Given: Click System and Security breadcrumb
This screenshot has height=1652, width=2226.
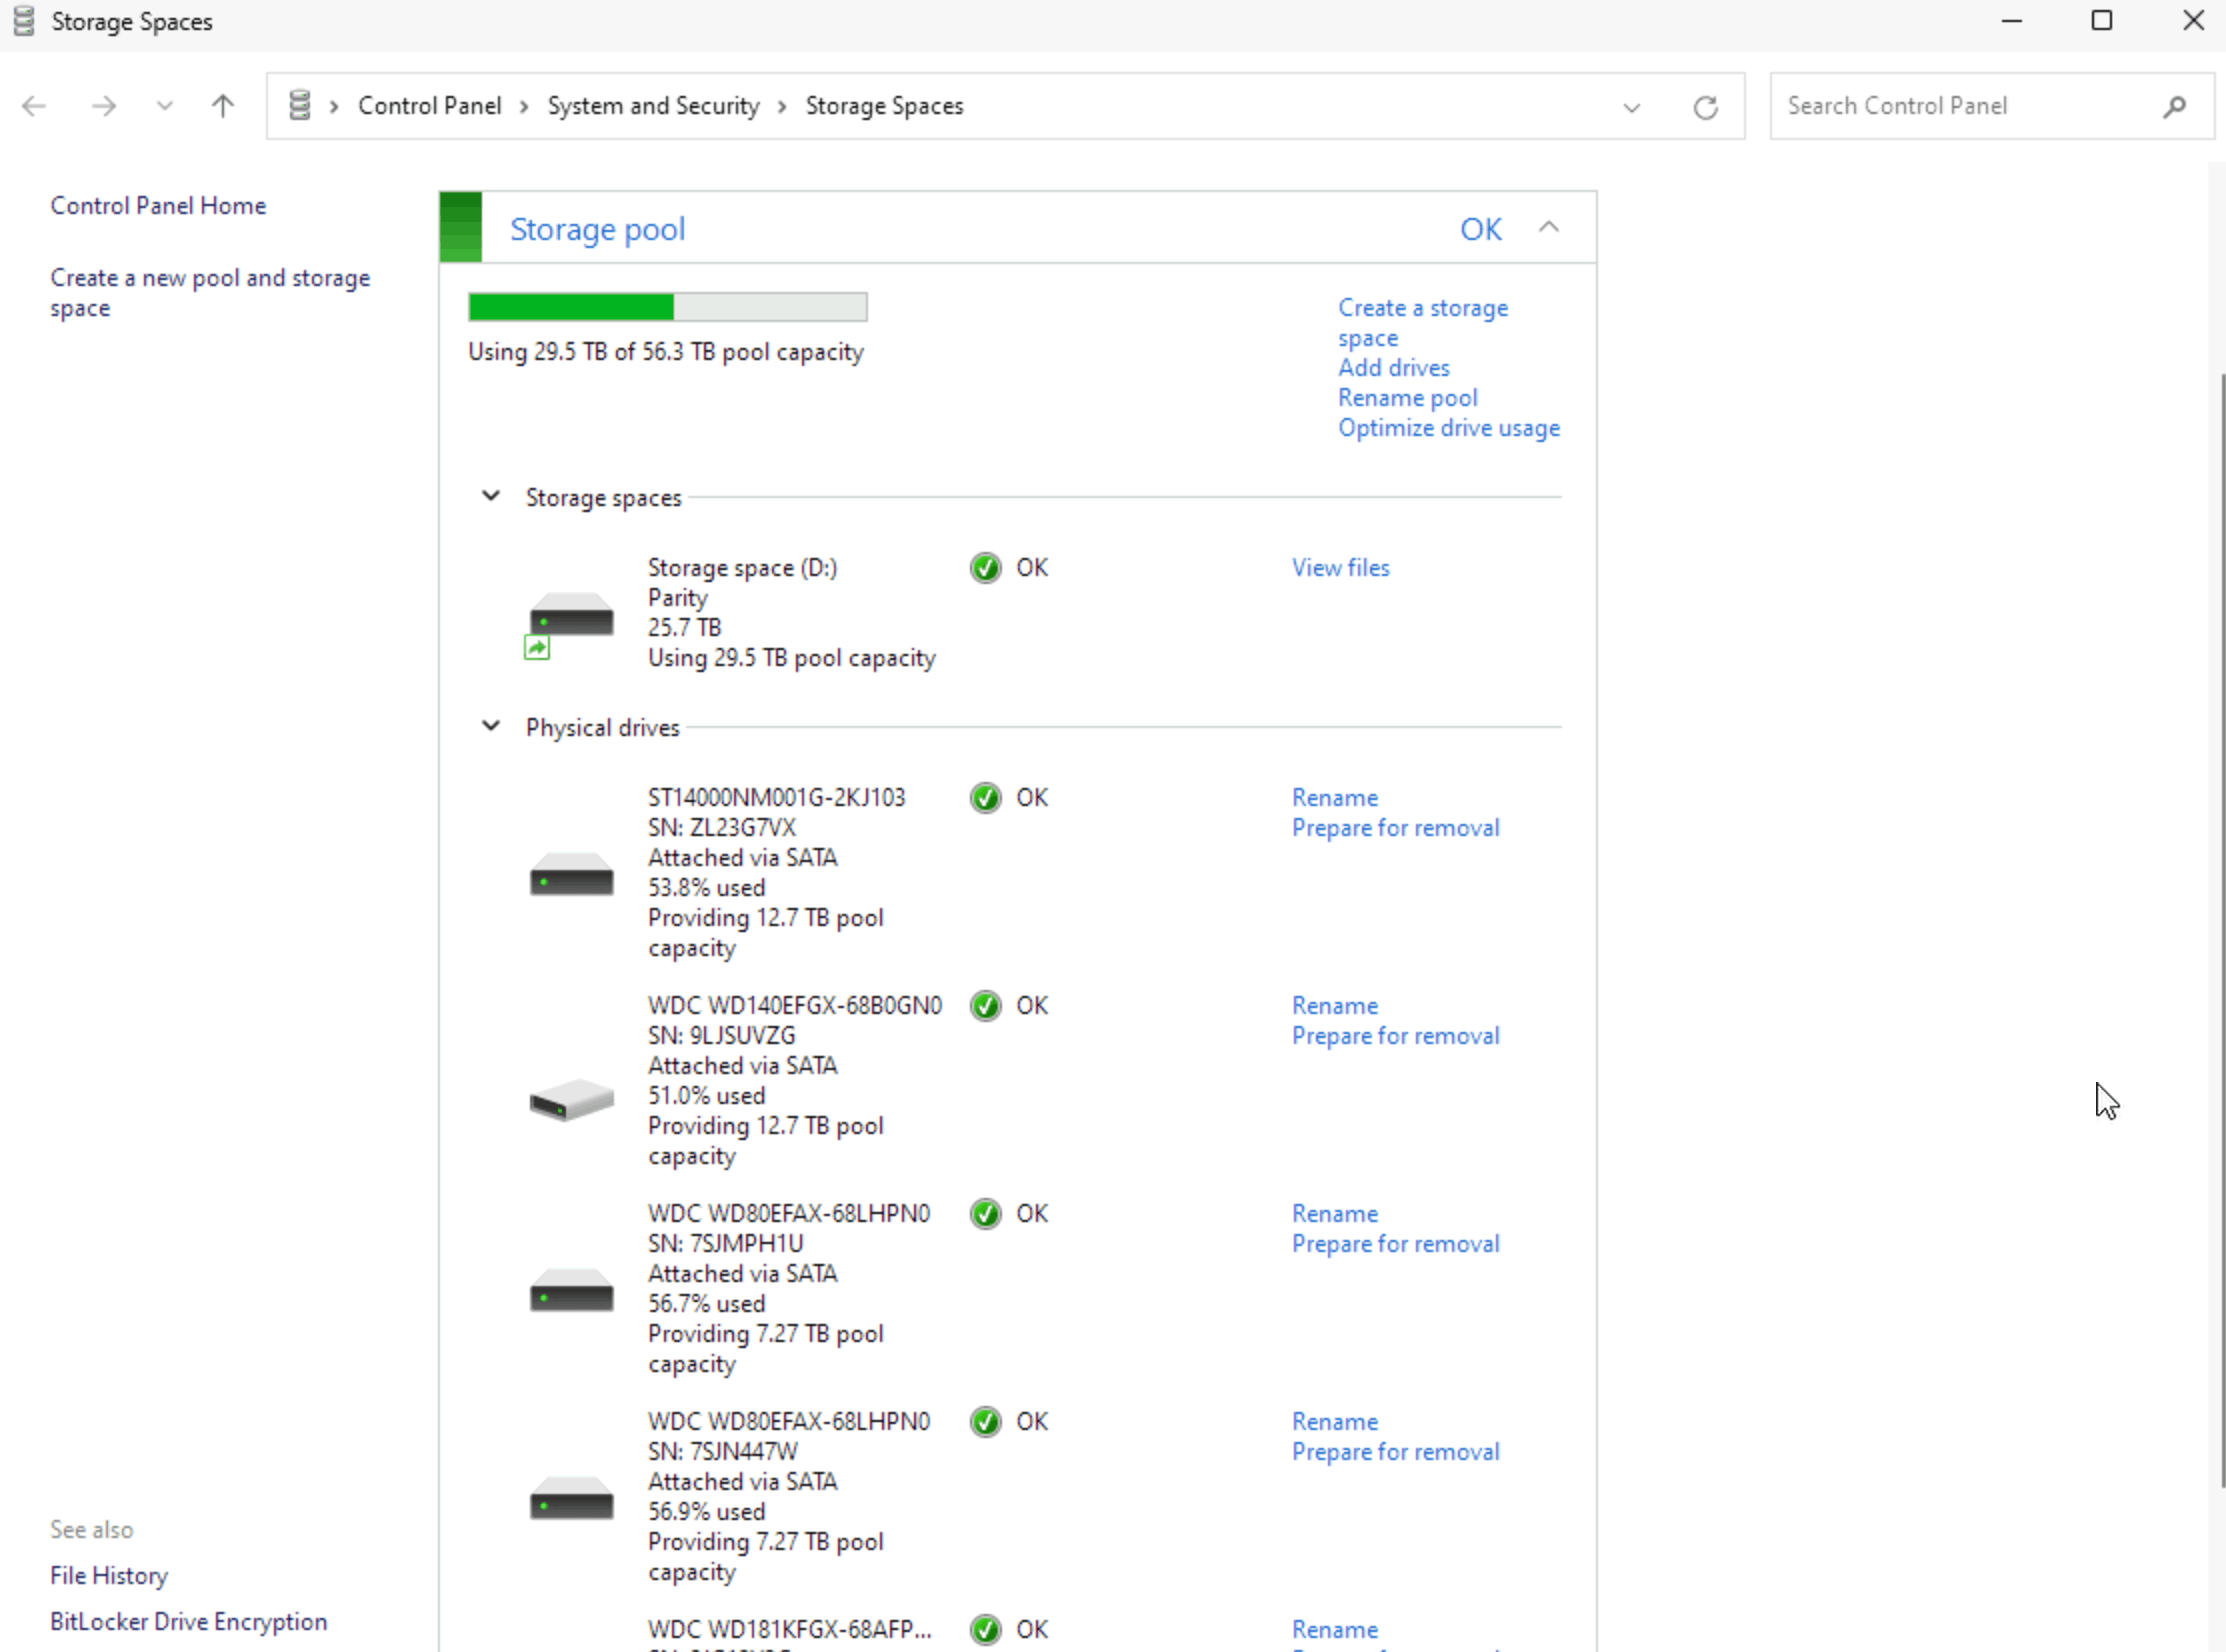Looking at the screenshot, I should click(653, 106).
